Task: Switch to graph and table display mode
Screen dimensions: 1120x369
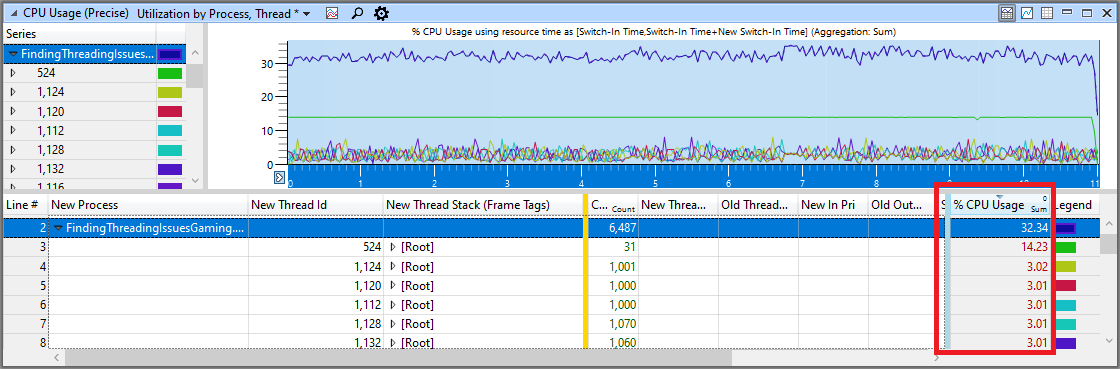Action: click(1008, 13)
